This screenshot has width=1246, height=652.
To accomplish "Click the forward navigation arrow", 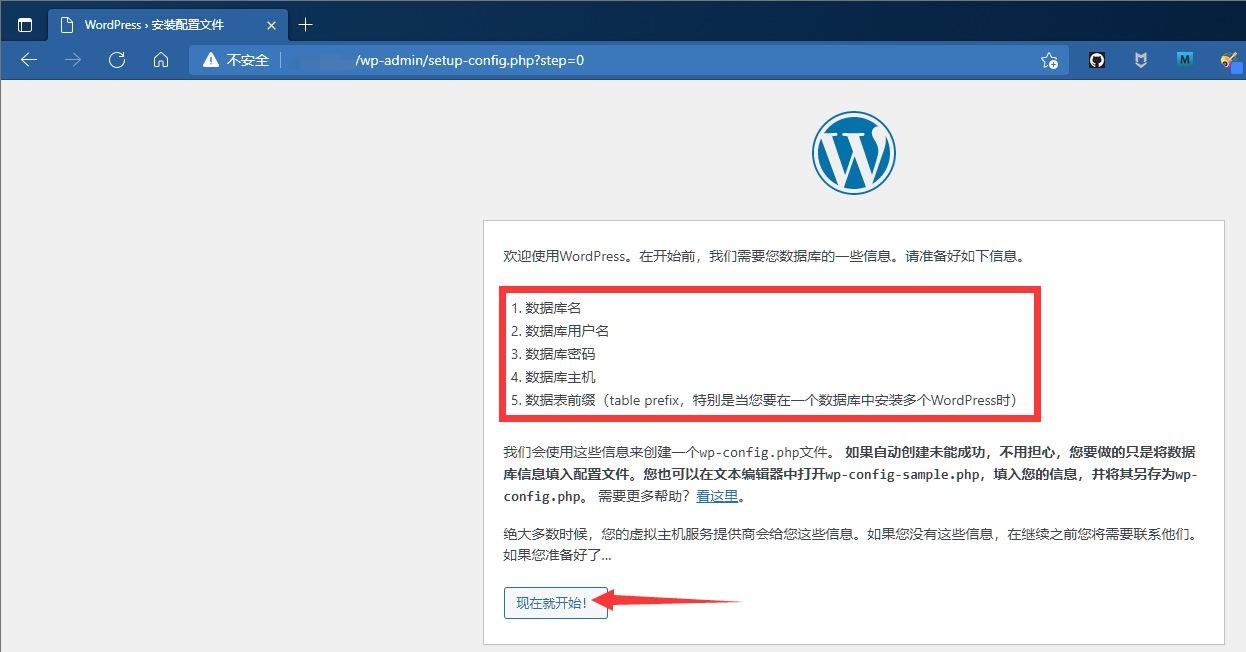I will coord(73,60).
